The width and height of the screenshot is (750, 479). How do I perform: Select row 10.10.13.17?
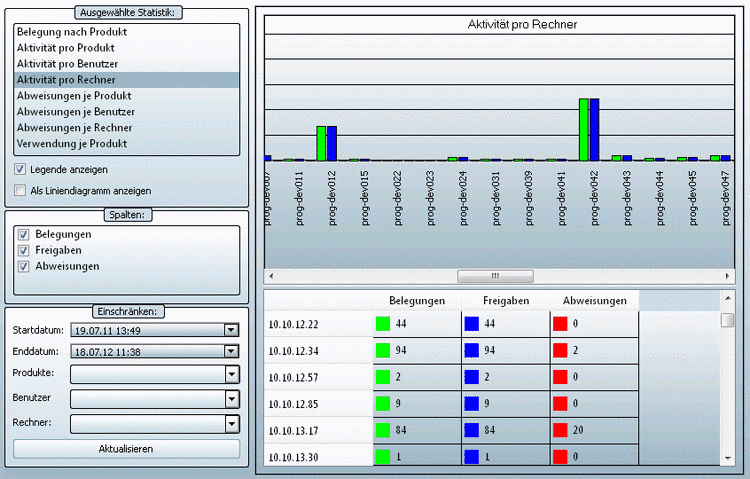point(451,430)
